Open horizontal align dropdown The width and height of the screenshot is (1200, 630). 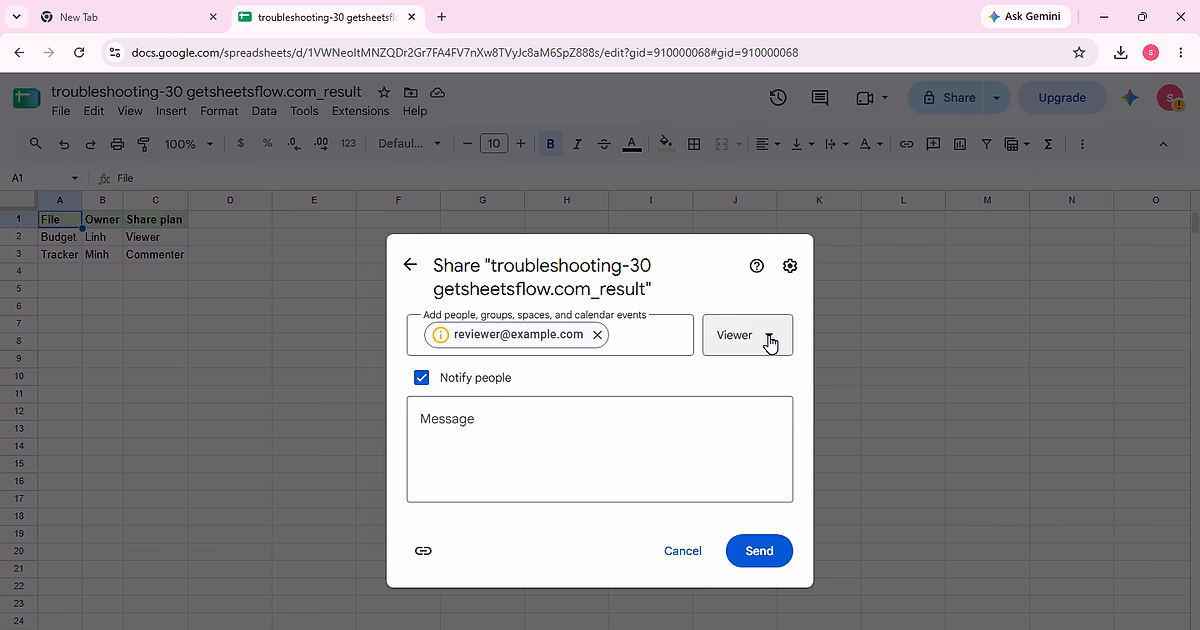(768, 144)
